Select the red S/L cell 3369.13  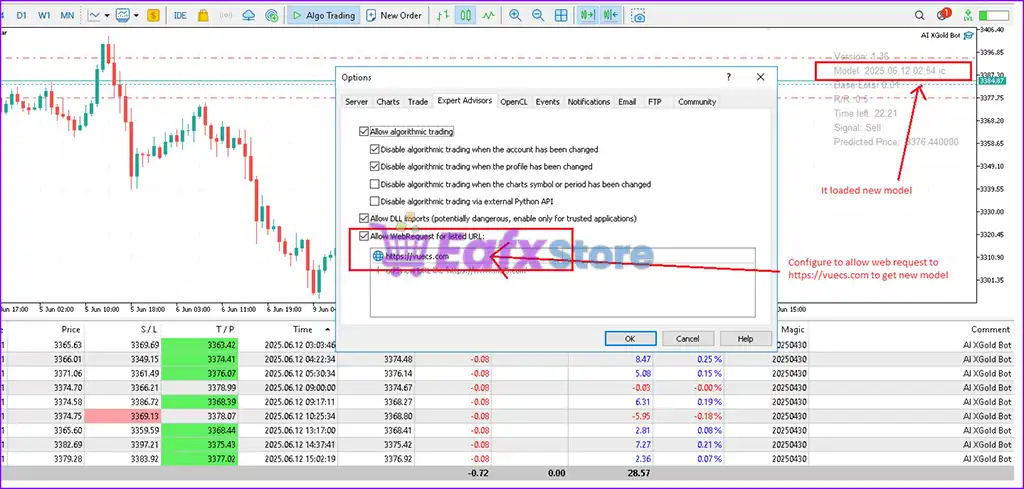pyautogui.click(x=123, y=415)
